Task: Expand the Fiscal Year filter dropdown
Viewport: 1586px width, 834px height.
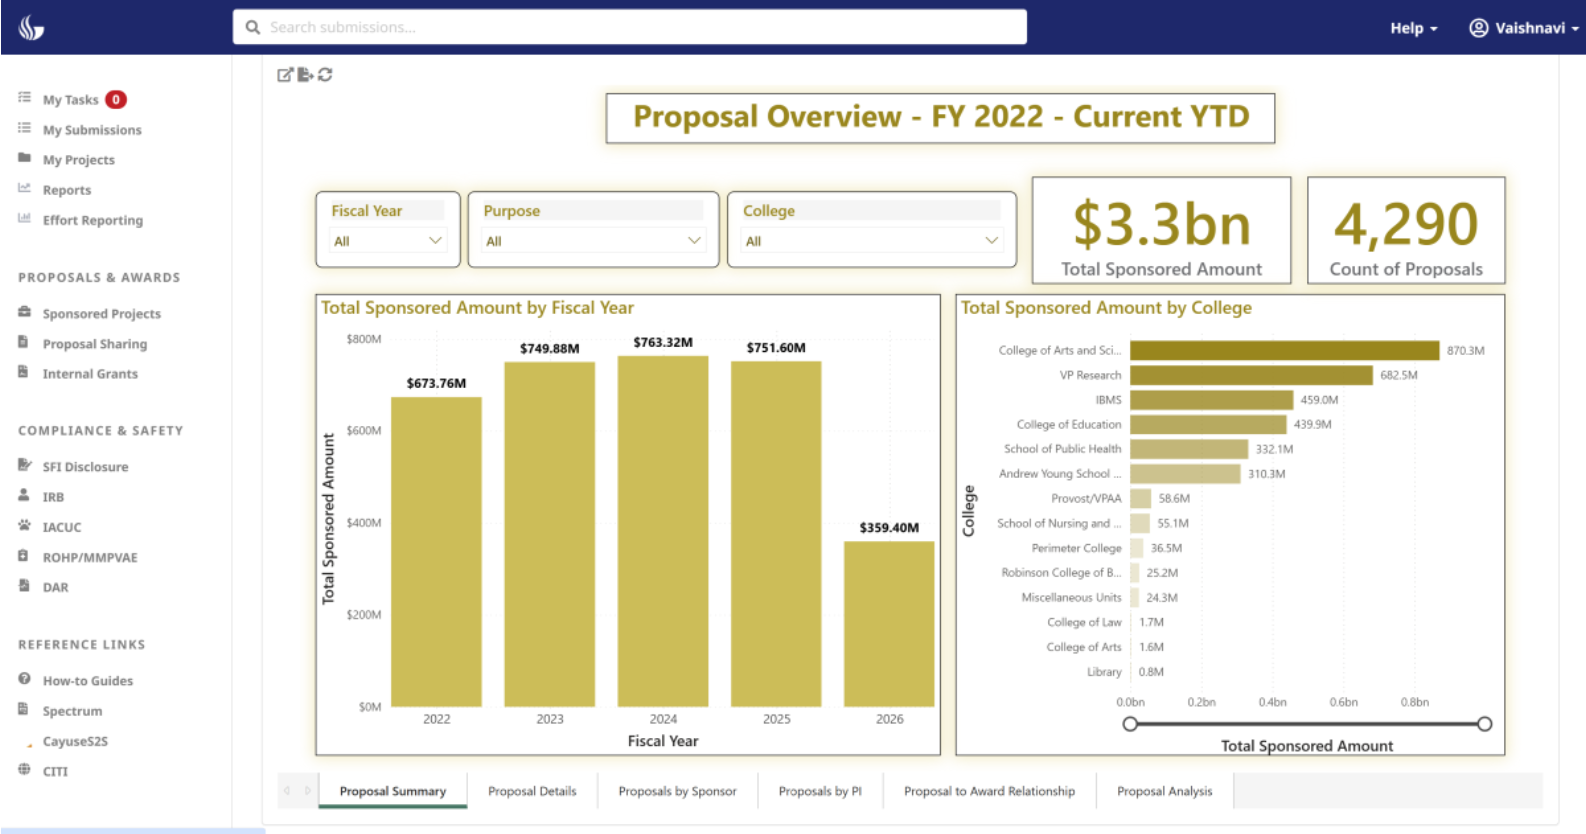Action: pyautogui.click(x=388, y=241)
